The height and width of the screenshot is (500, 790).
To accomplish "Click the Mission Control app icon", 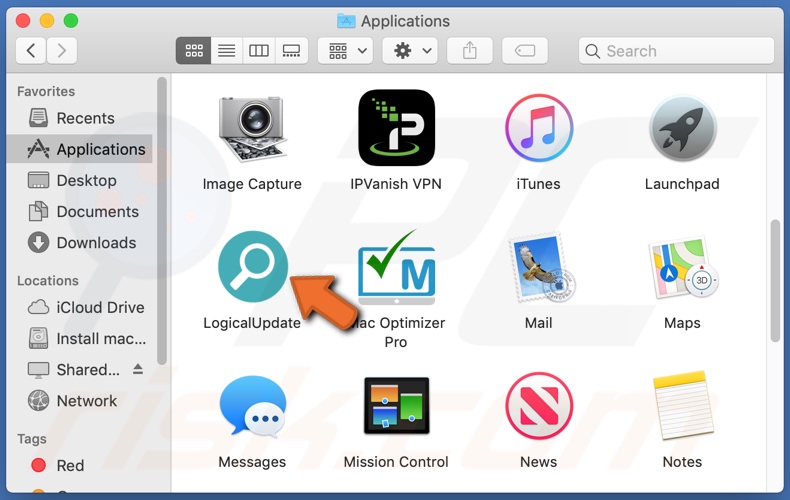I will click(x=397, y=406).
